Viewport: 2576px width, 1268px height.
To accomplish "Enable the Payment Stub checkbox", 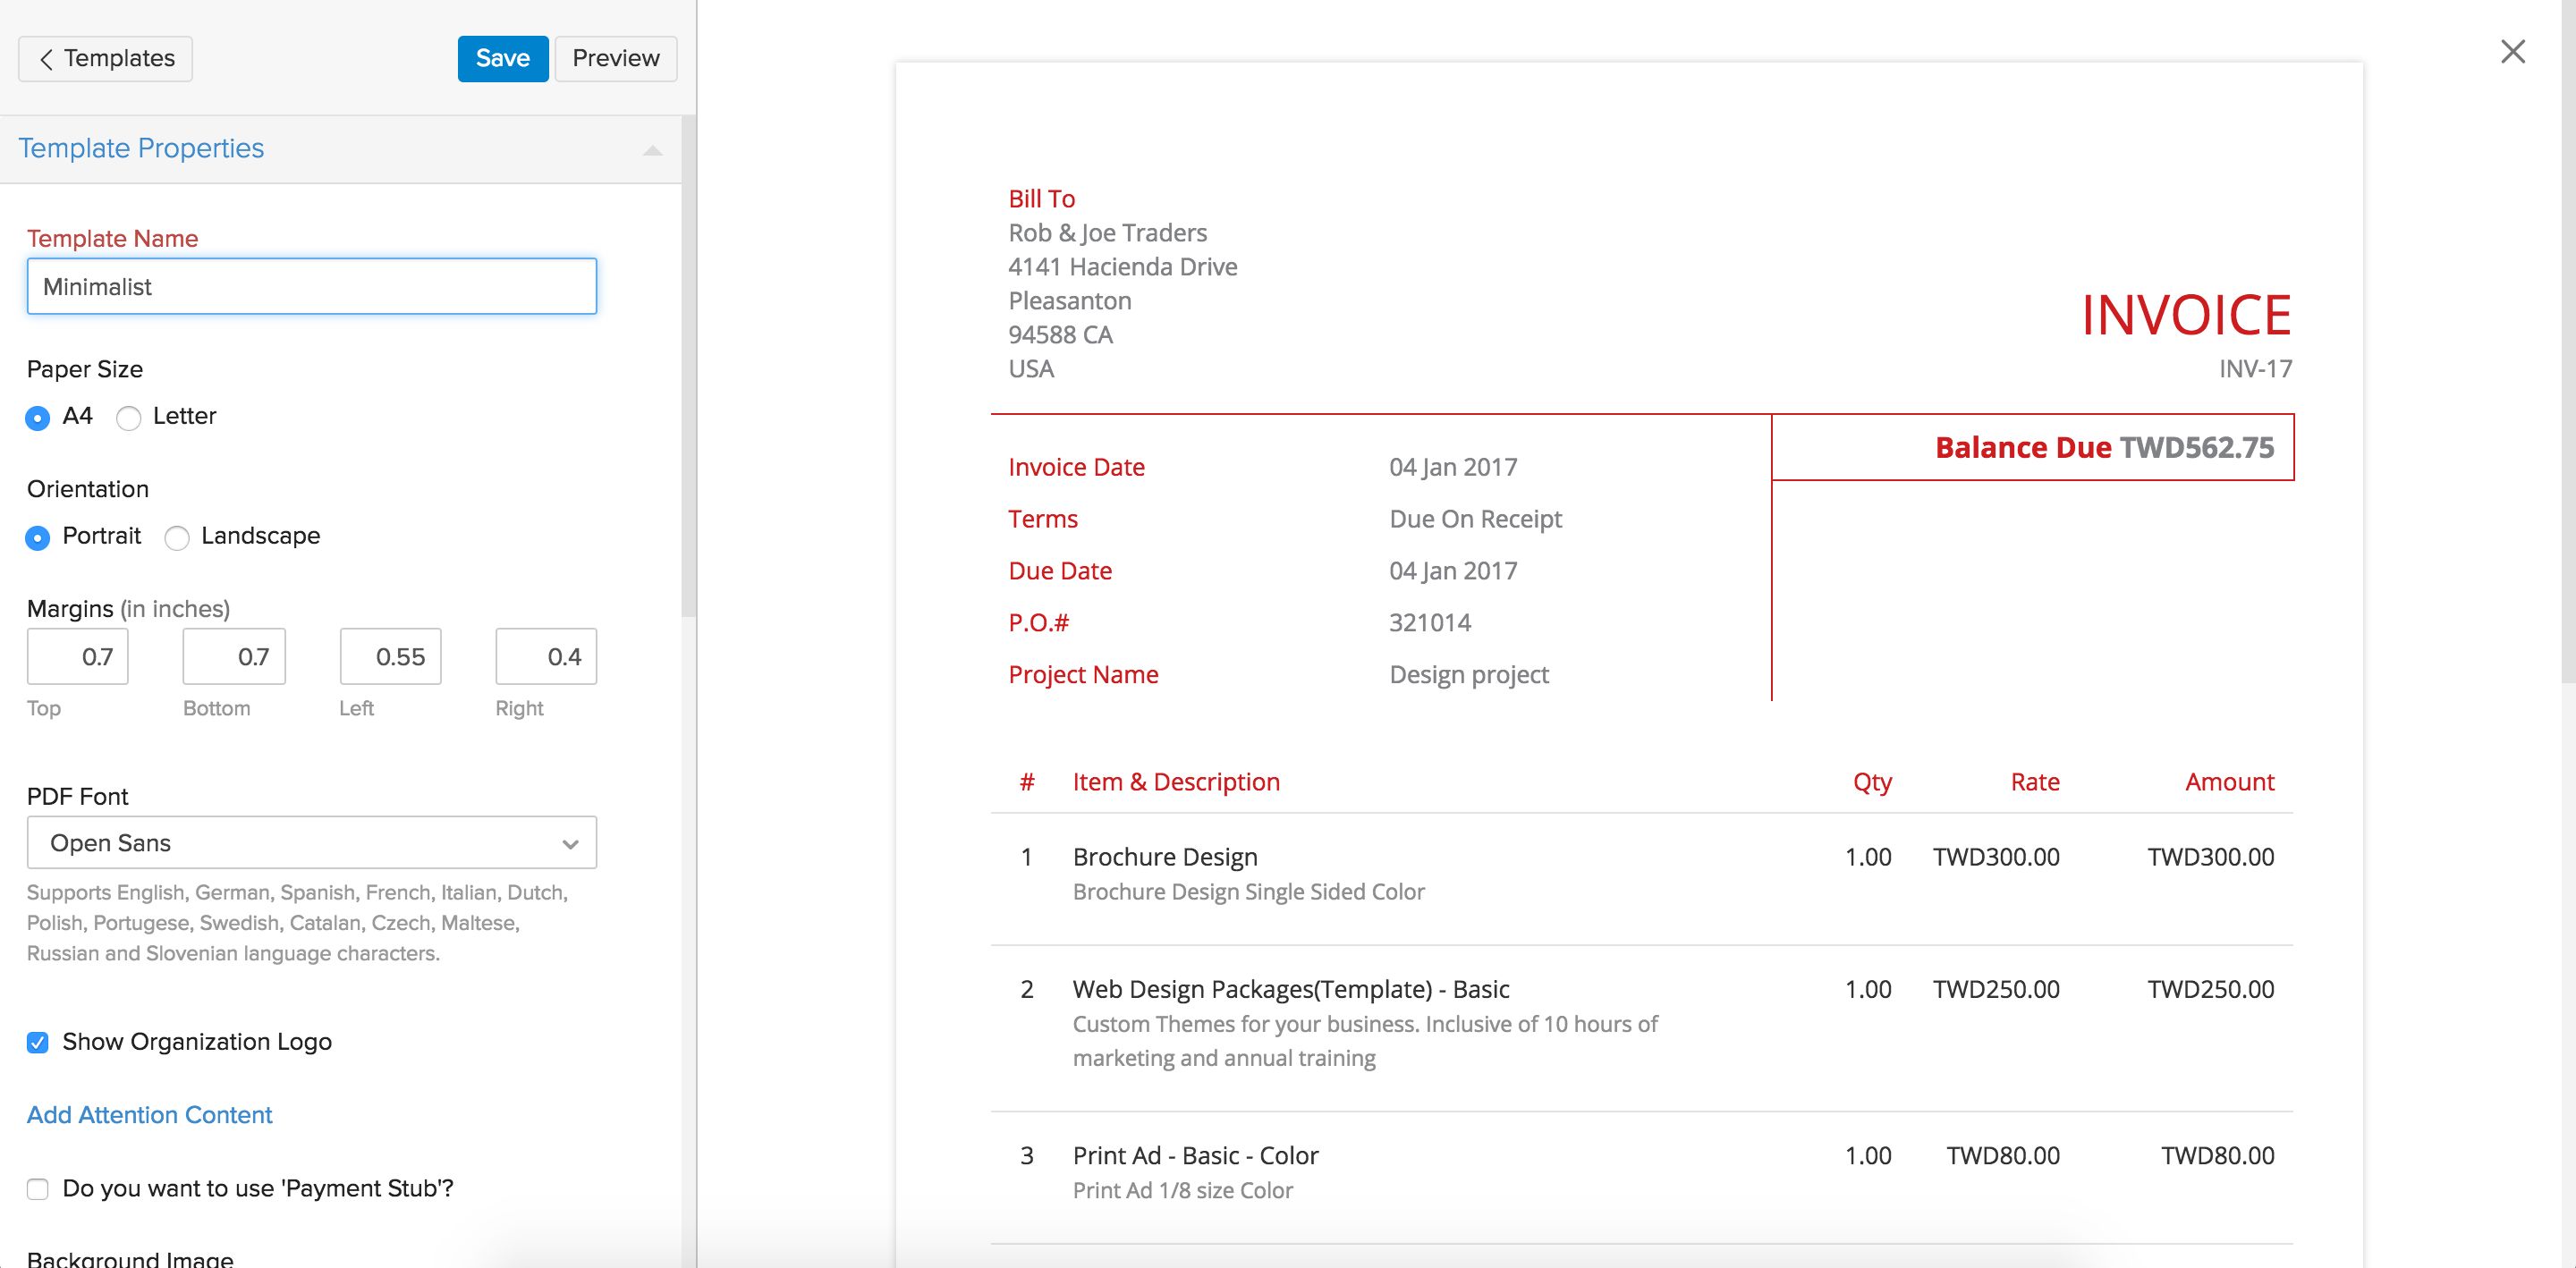I will [38, 1189].
